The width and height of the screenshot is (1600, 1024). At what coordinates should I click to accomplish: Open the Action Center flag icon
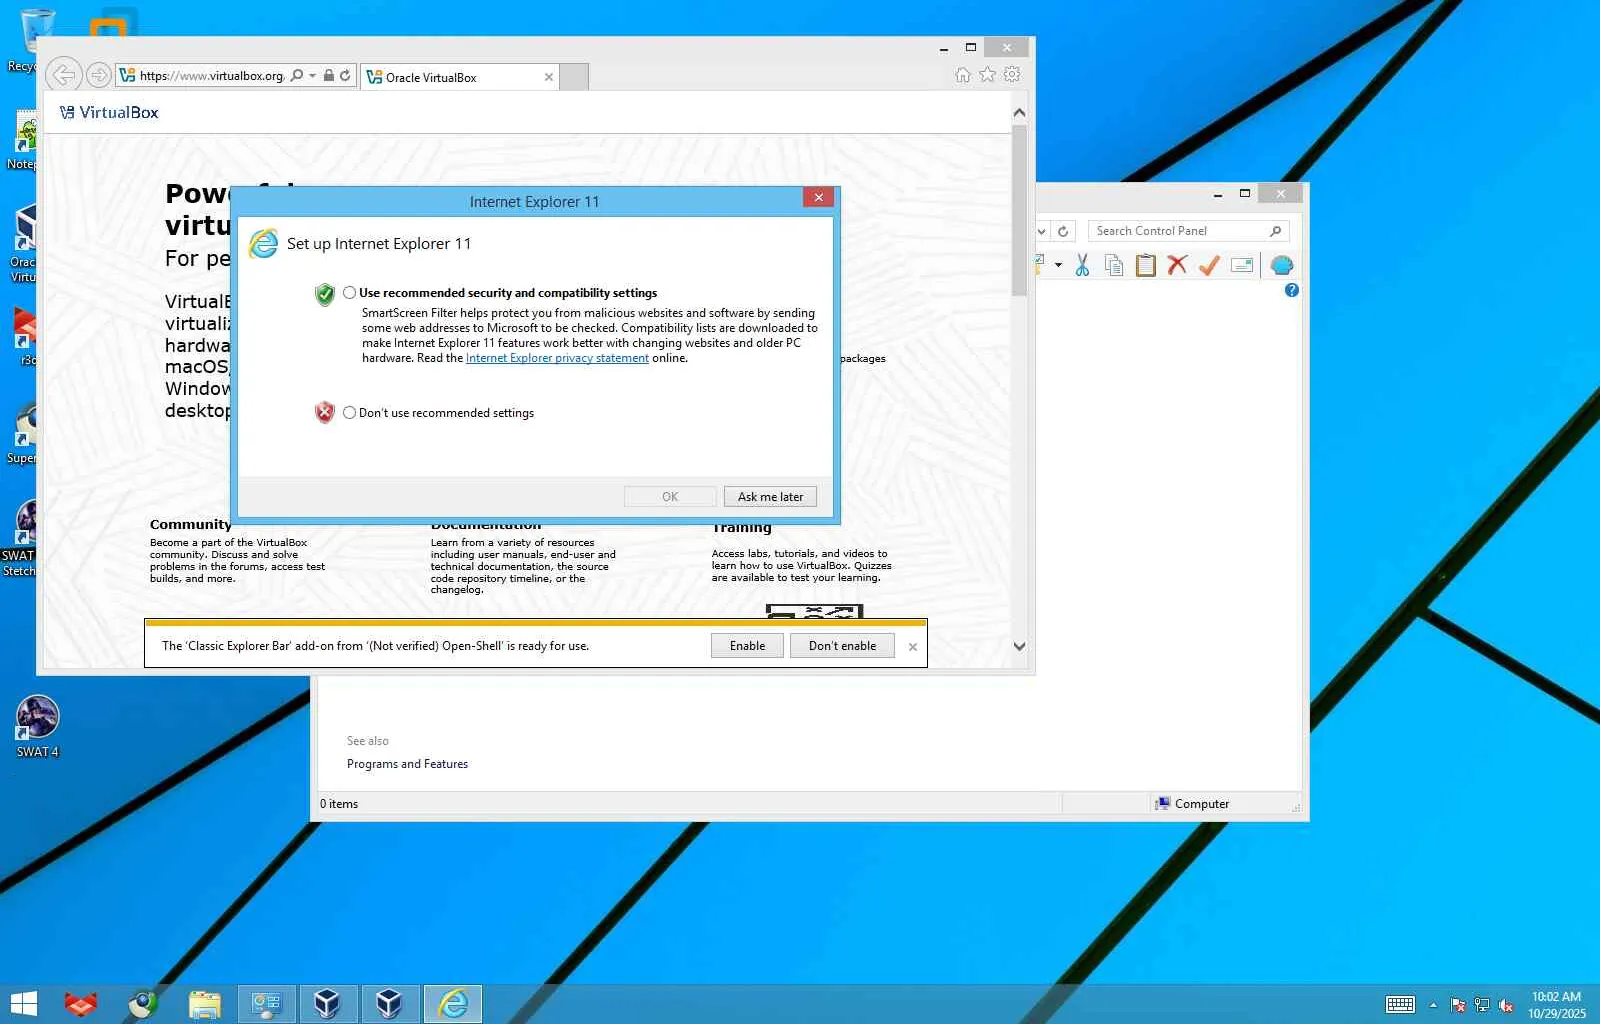click(1458, 1005)
